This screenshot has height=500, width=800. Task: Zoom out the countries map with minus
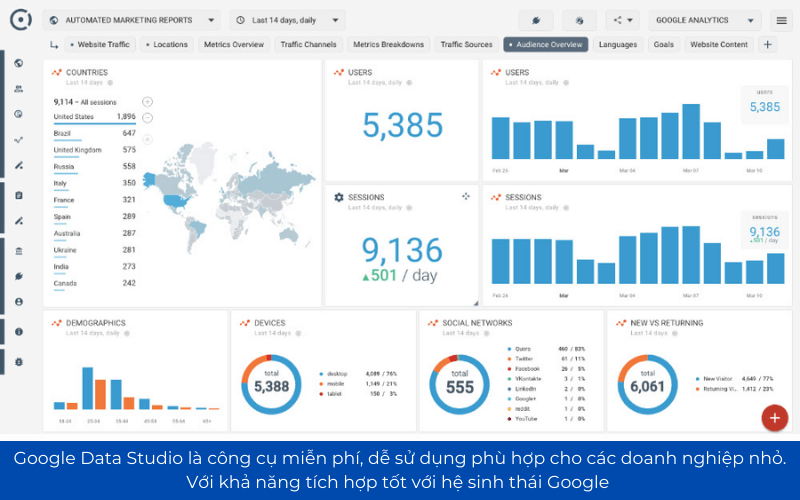[147, 118]
